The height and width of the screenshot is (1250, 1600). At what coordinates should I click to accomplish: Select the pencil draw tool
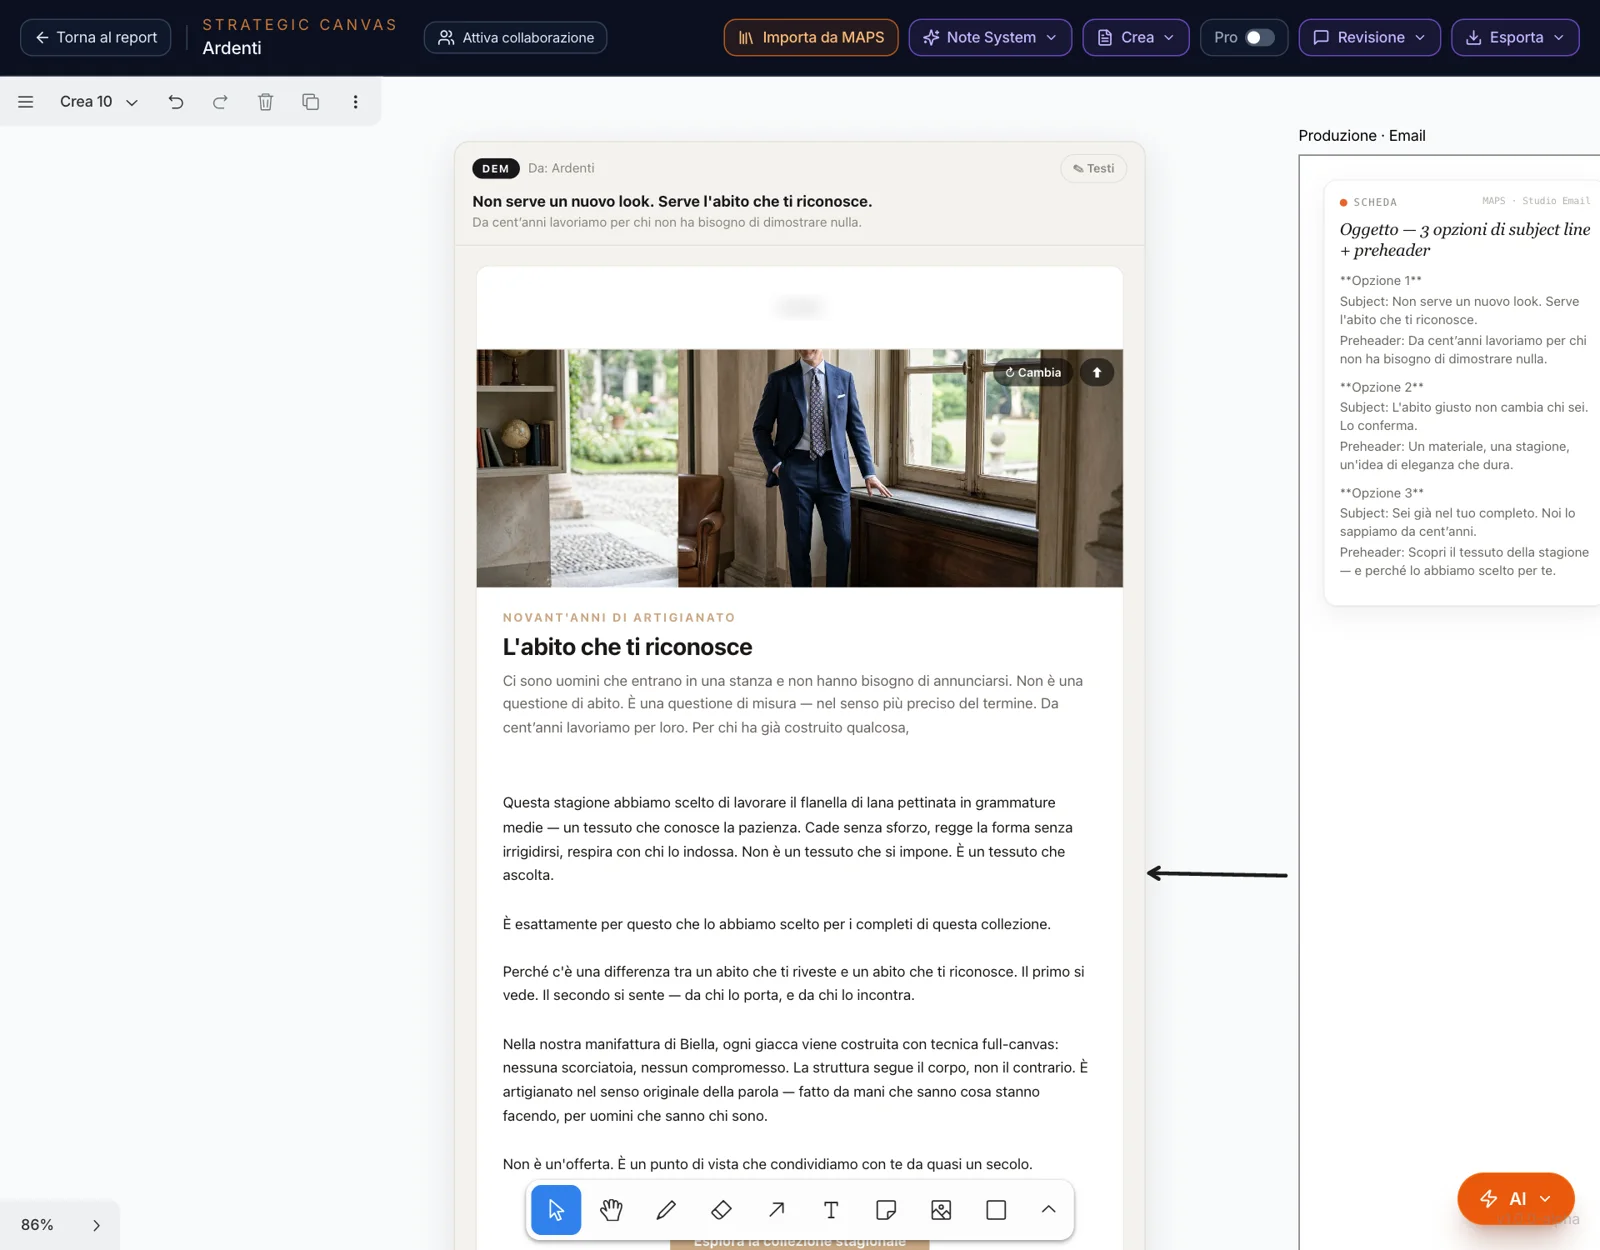(666, 1210)
